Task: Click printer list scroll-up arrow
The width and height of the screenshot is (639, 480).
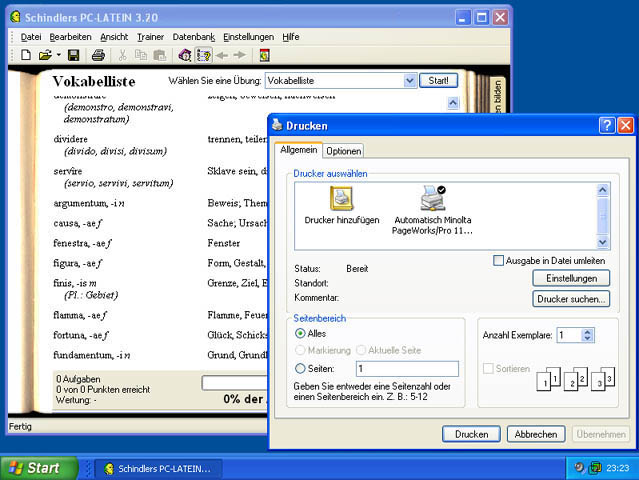Action: pos(603,190)
